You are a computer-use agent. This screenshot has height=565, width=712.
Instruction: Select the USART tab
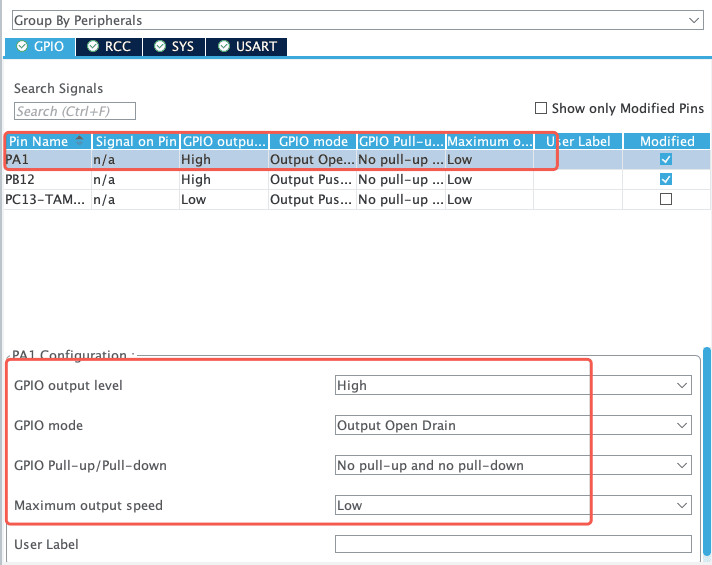(247, 46)
